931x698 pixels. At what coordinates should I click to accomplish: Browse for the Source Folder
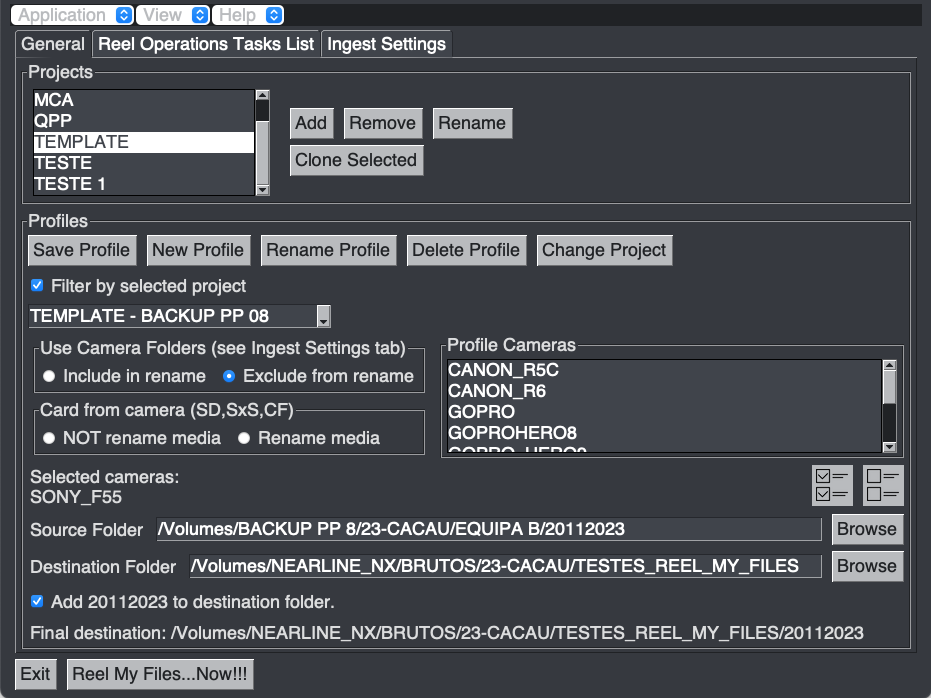pyautogui.click(x=867, y=529)
